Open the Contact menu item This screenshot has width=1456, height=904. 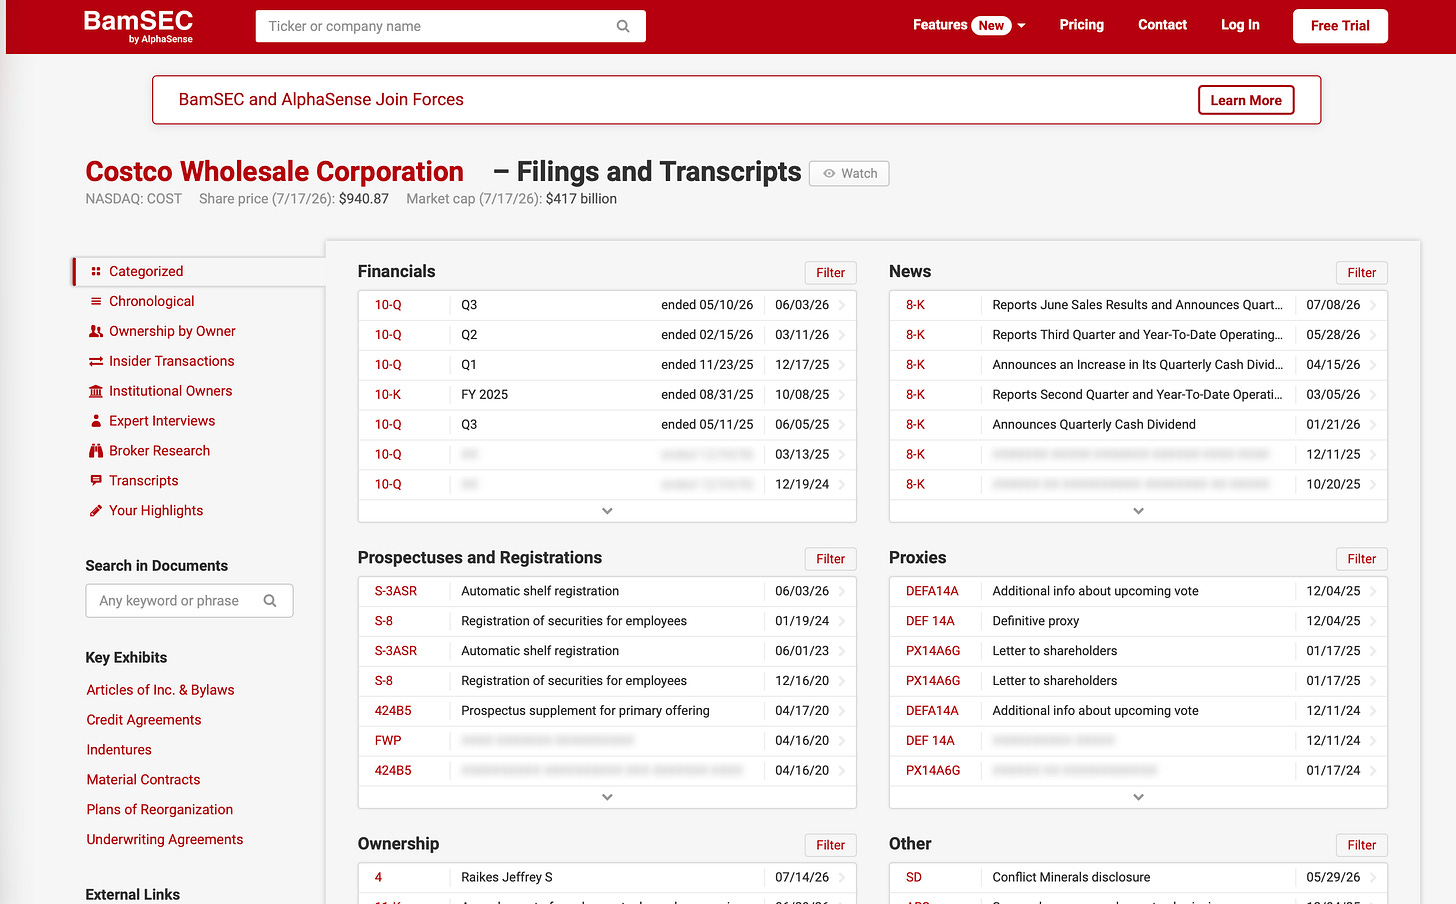pos(1162,25)
